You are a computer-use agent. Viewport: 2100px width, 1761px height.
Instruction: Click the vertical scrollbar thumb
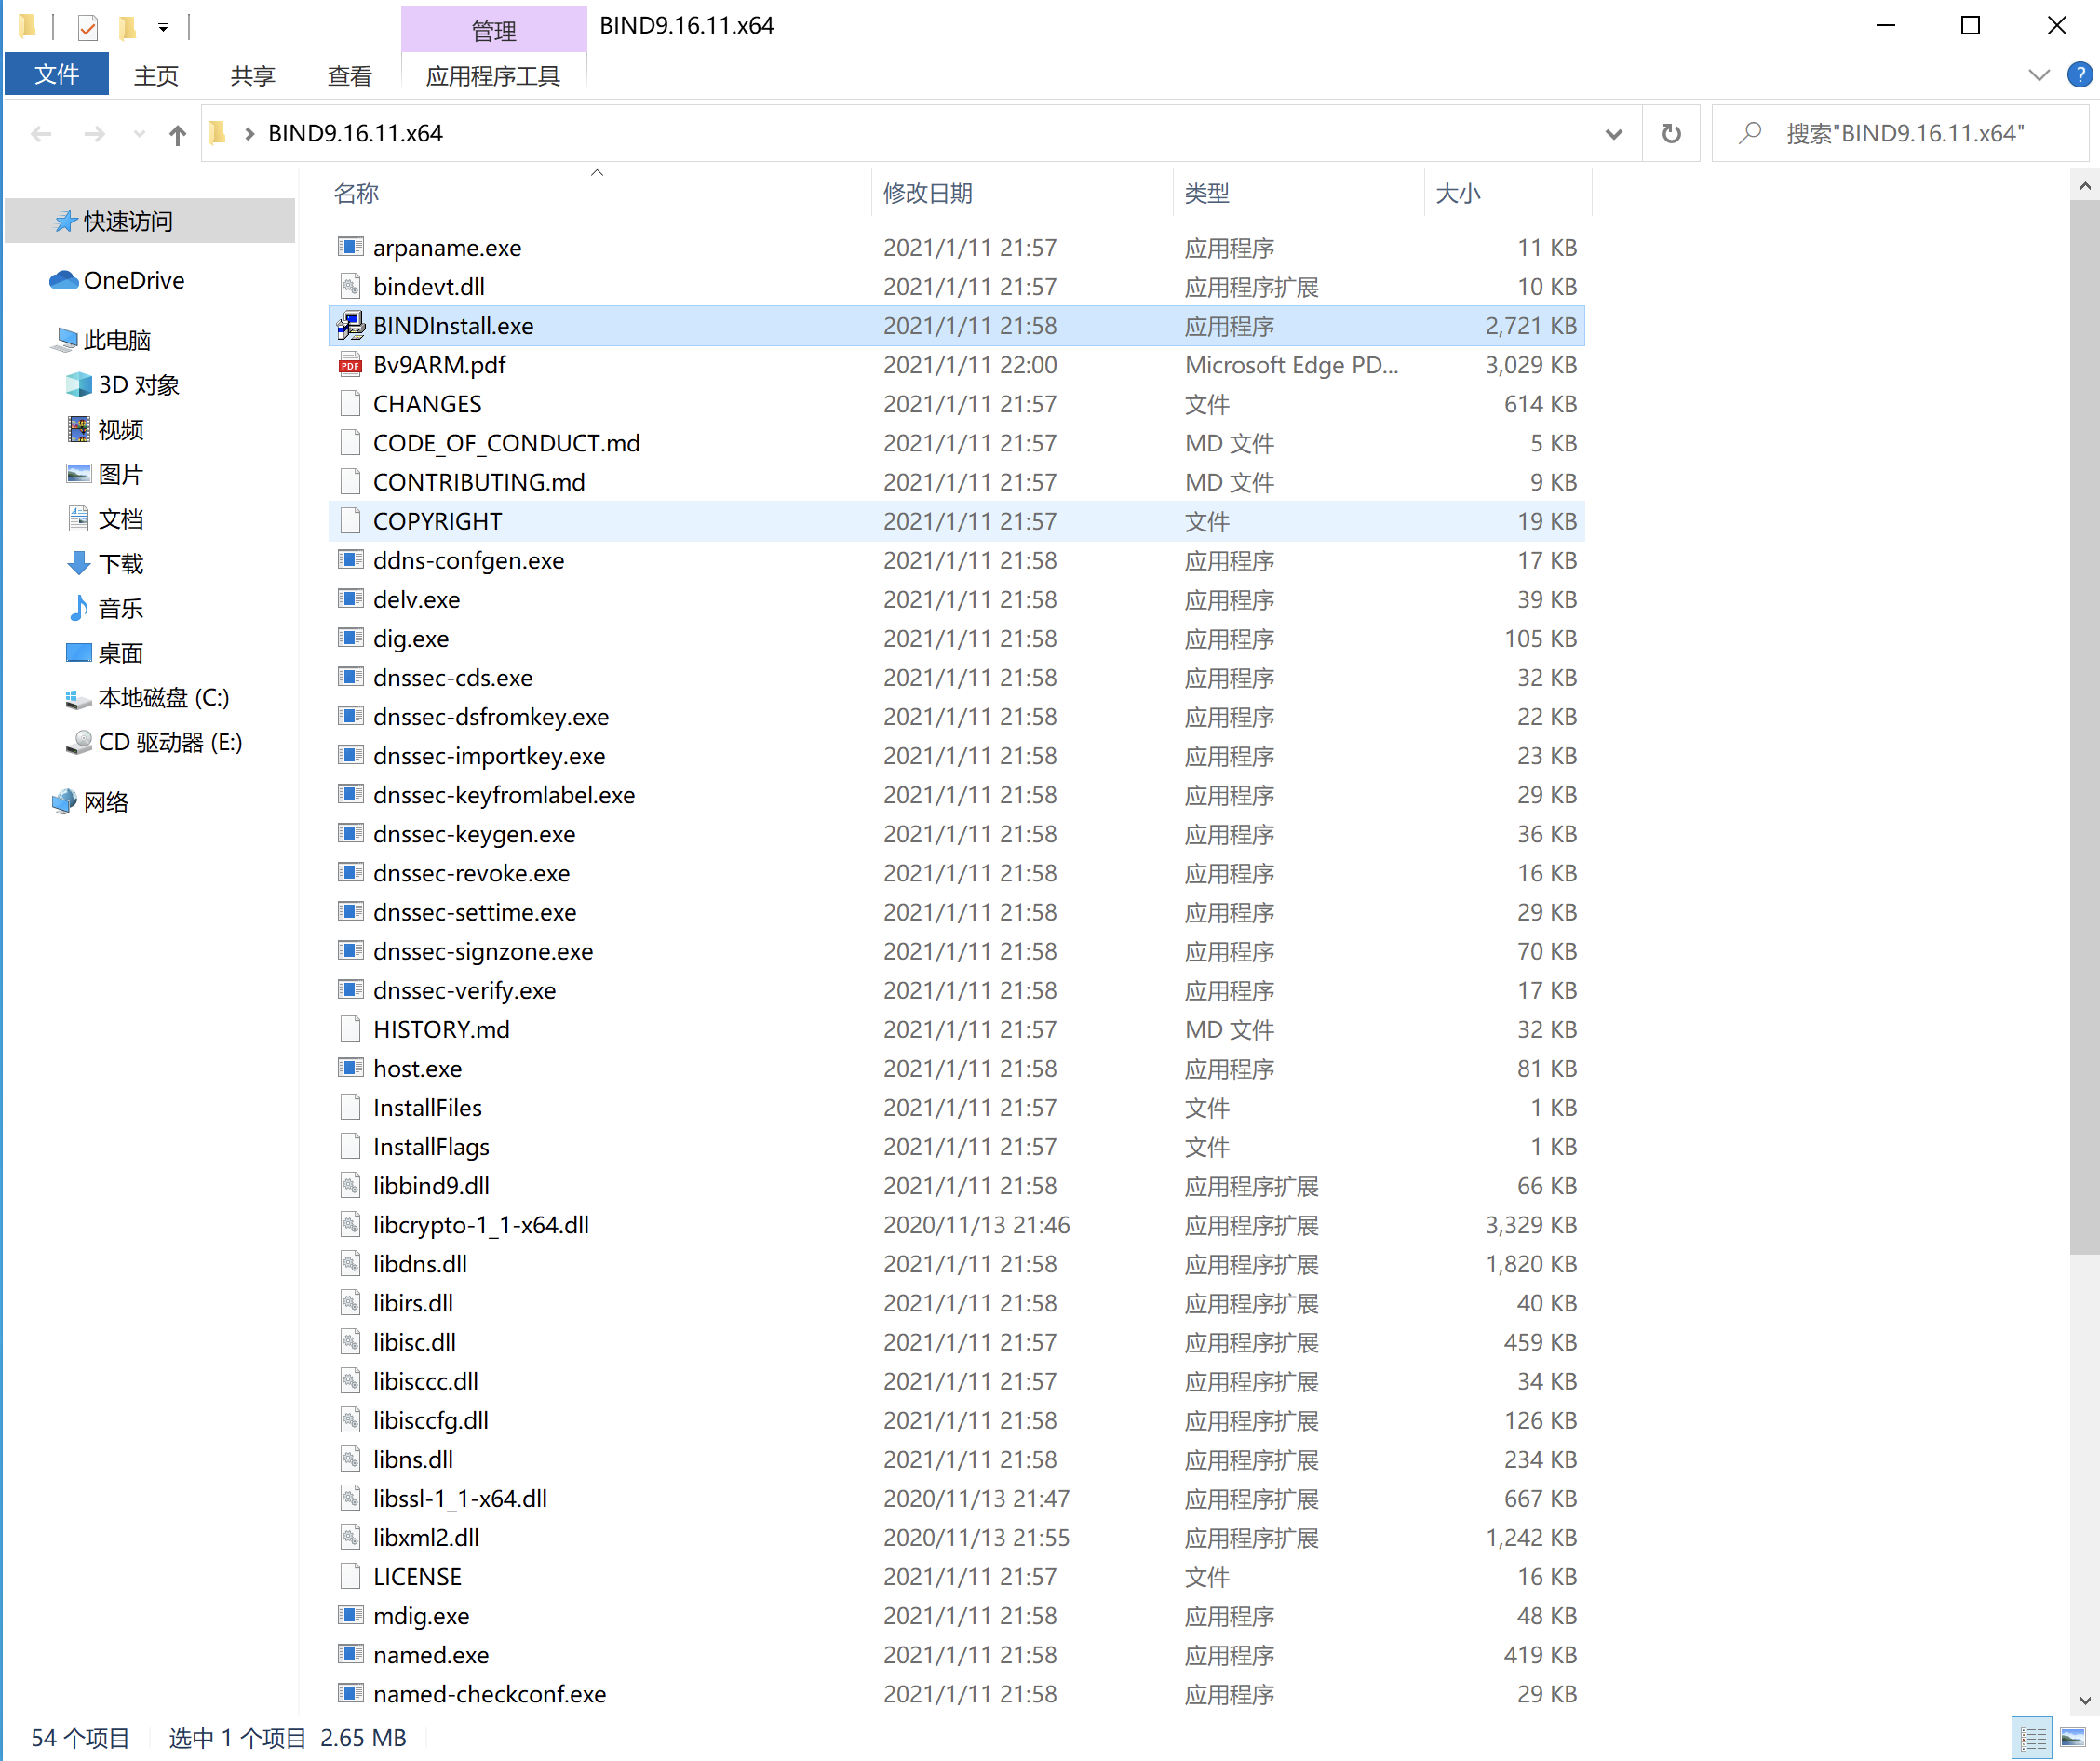[2084, 725]
